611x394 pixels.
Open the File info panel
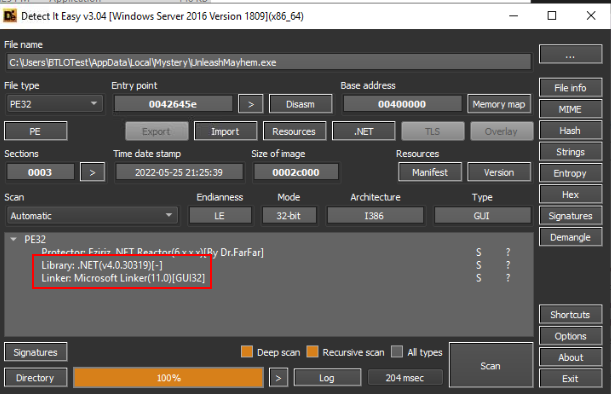[570, 88]
